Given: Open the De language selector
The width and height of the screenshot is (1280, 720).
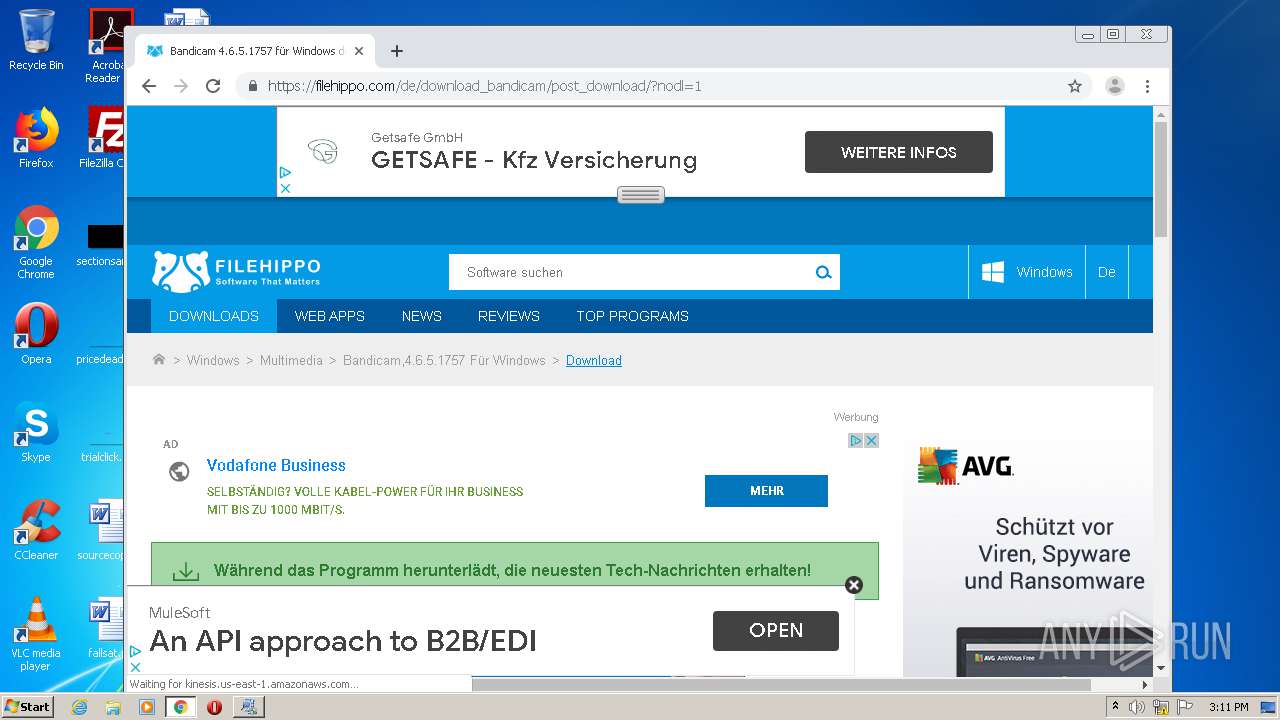Looking at the screenshot, I should click(1107, 272).
